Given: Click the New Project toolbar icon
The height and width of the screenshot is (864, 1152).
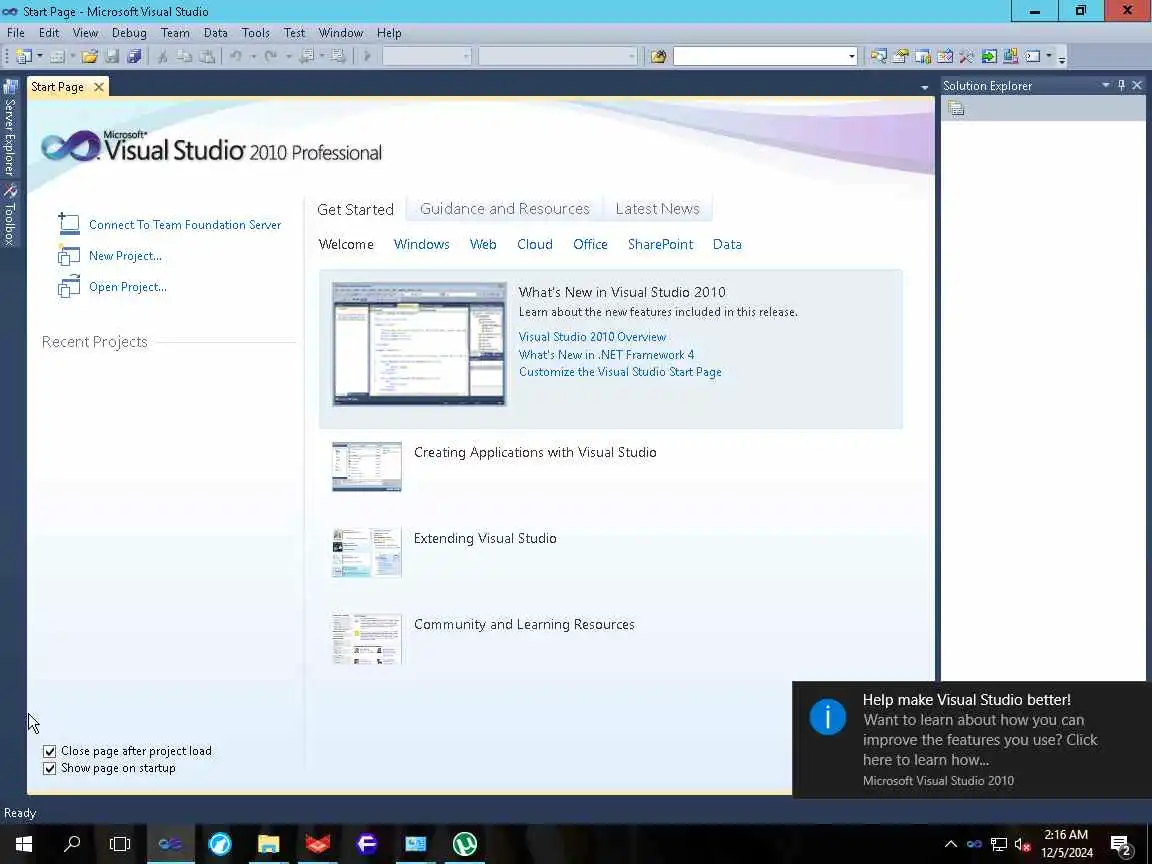Looking at the screenshot, I should pyautogui.click(x=23, y=56).
